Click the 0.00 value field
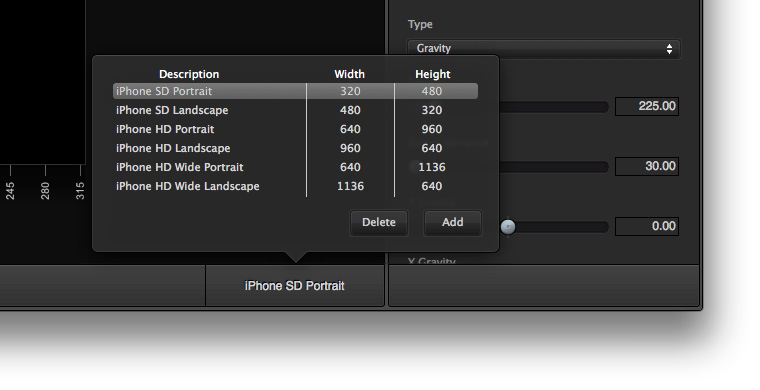 (647, 226)
